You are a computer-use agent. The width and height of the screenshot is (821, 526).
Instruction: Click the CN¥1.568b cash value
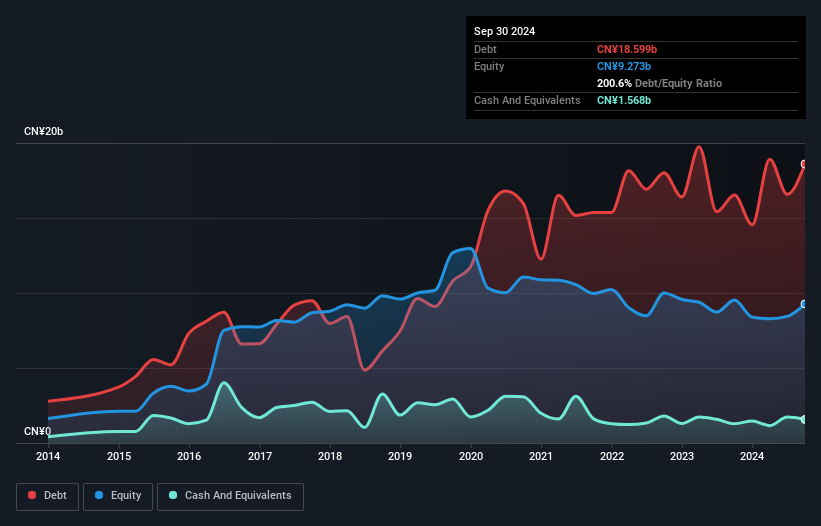tap(624, 100)
